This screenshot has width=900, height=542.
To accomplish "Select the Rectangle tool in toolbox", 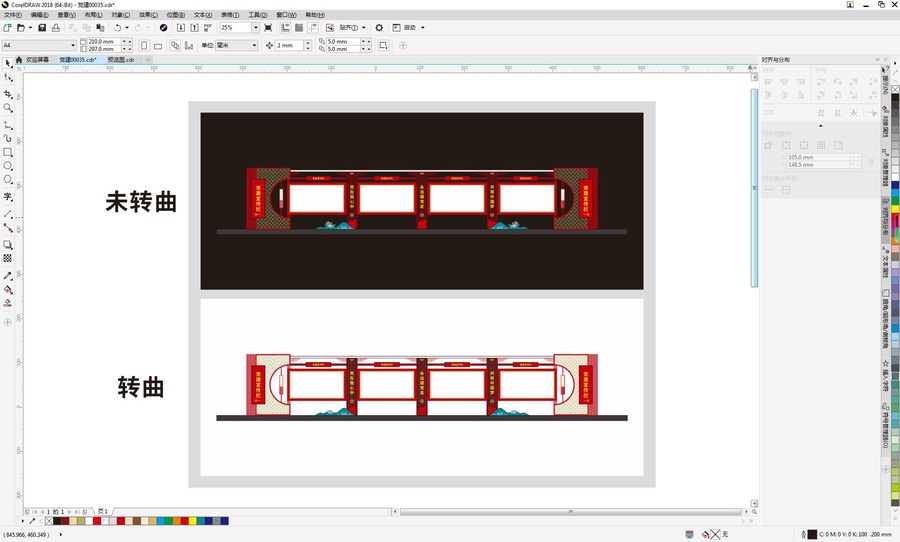I will (7, 152).
